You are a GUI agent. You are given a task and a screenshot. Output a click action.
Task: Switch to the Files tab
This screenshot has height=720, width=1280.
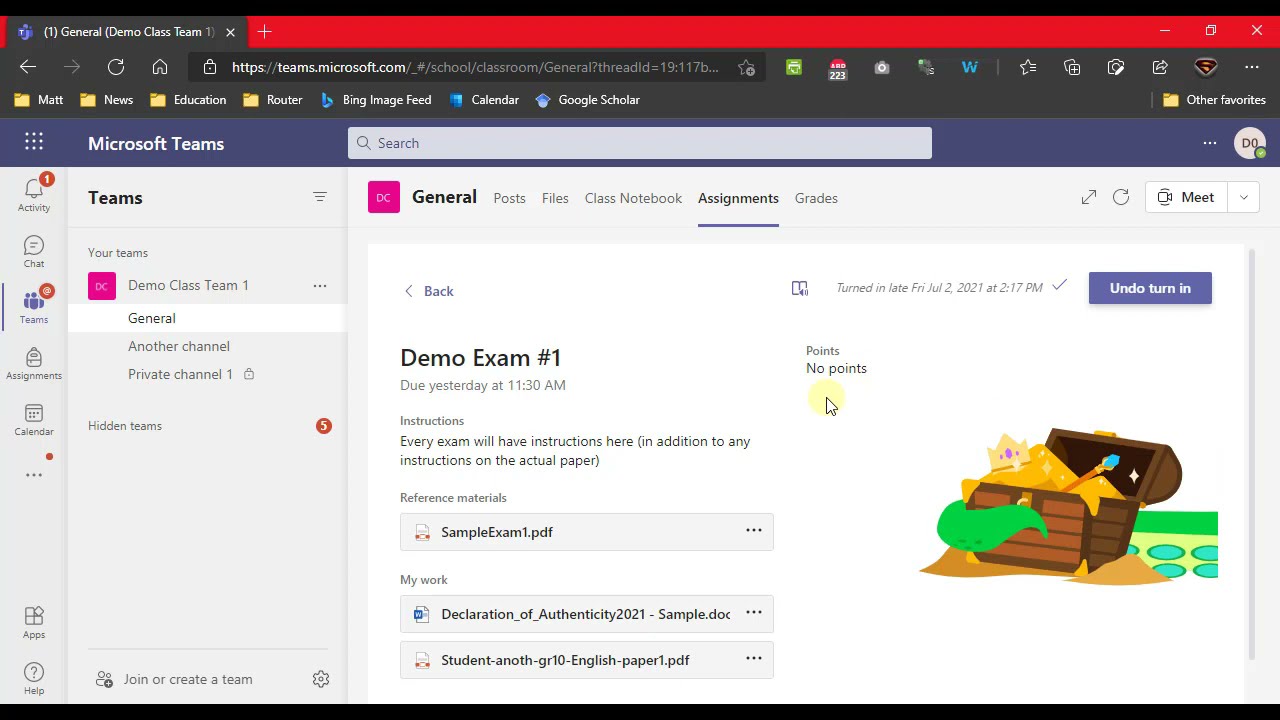[x=555, y=198]
